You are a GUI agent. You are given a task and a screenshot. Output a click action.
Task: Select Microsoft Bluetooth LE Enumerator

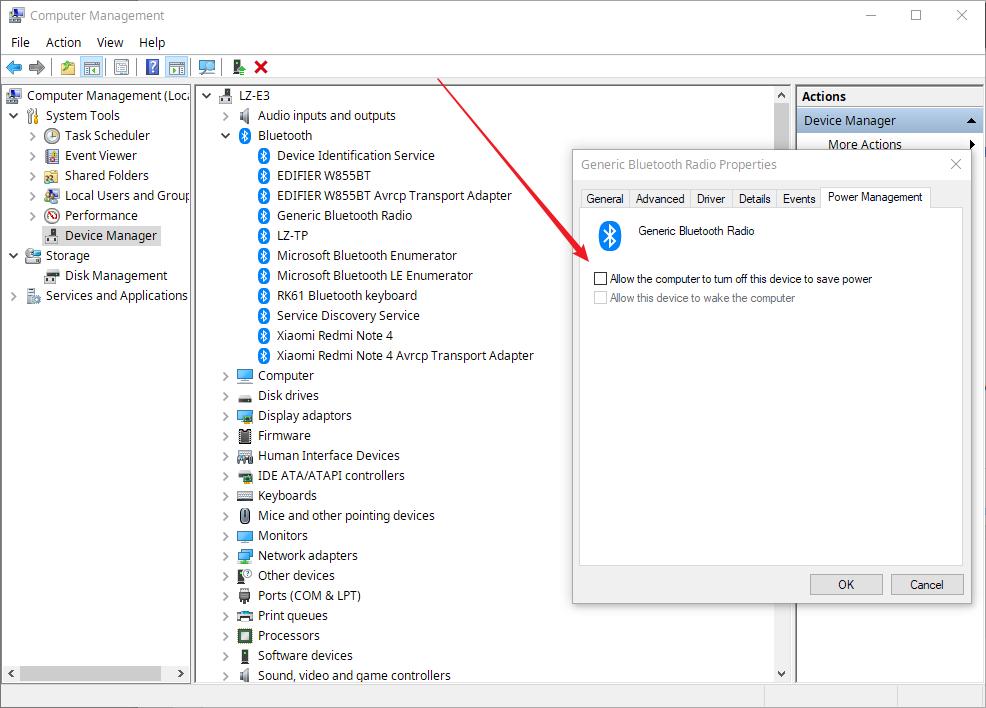[x=374, y=276]
